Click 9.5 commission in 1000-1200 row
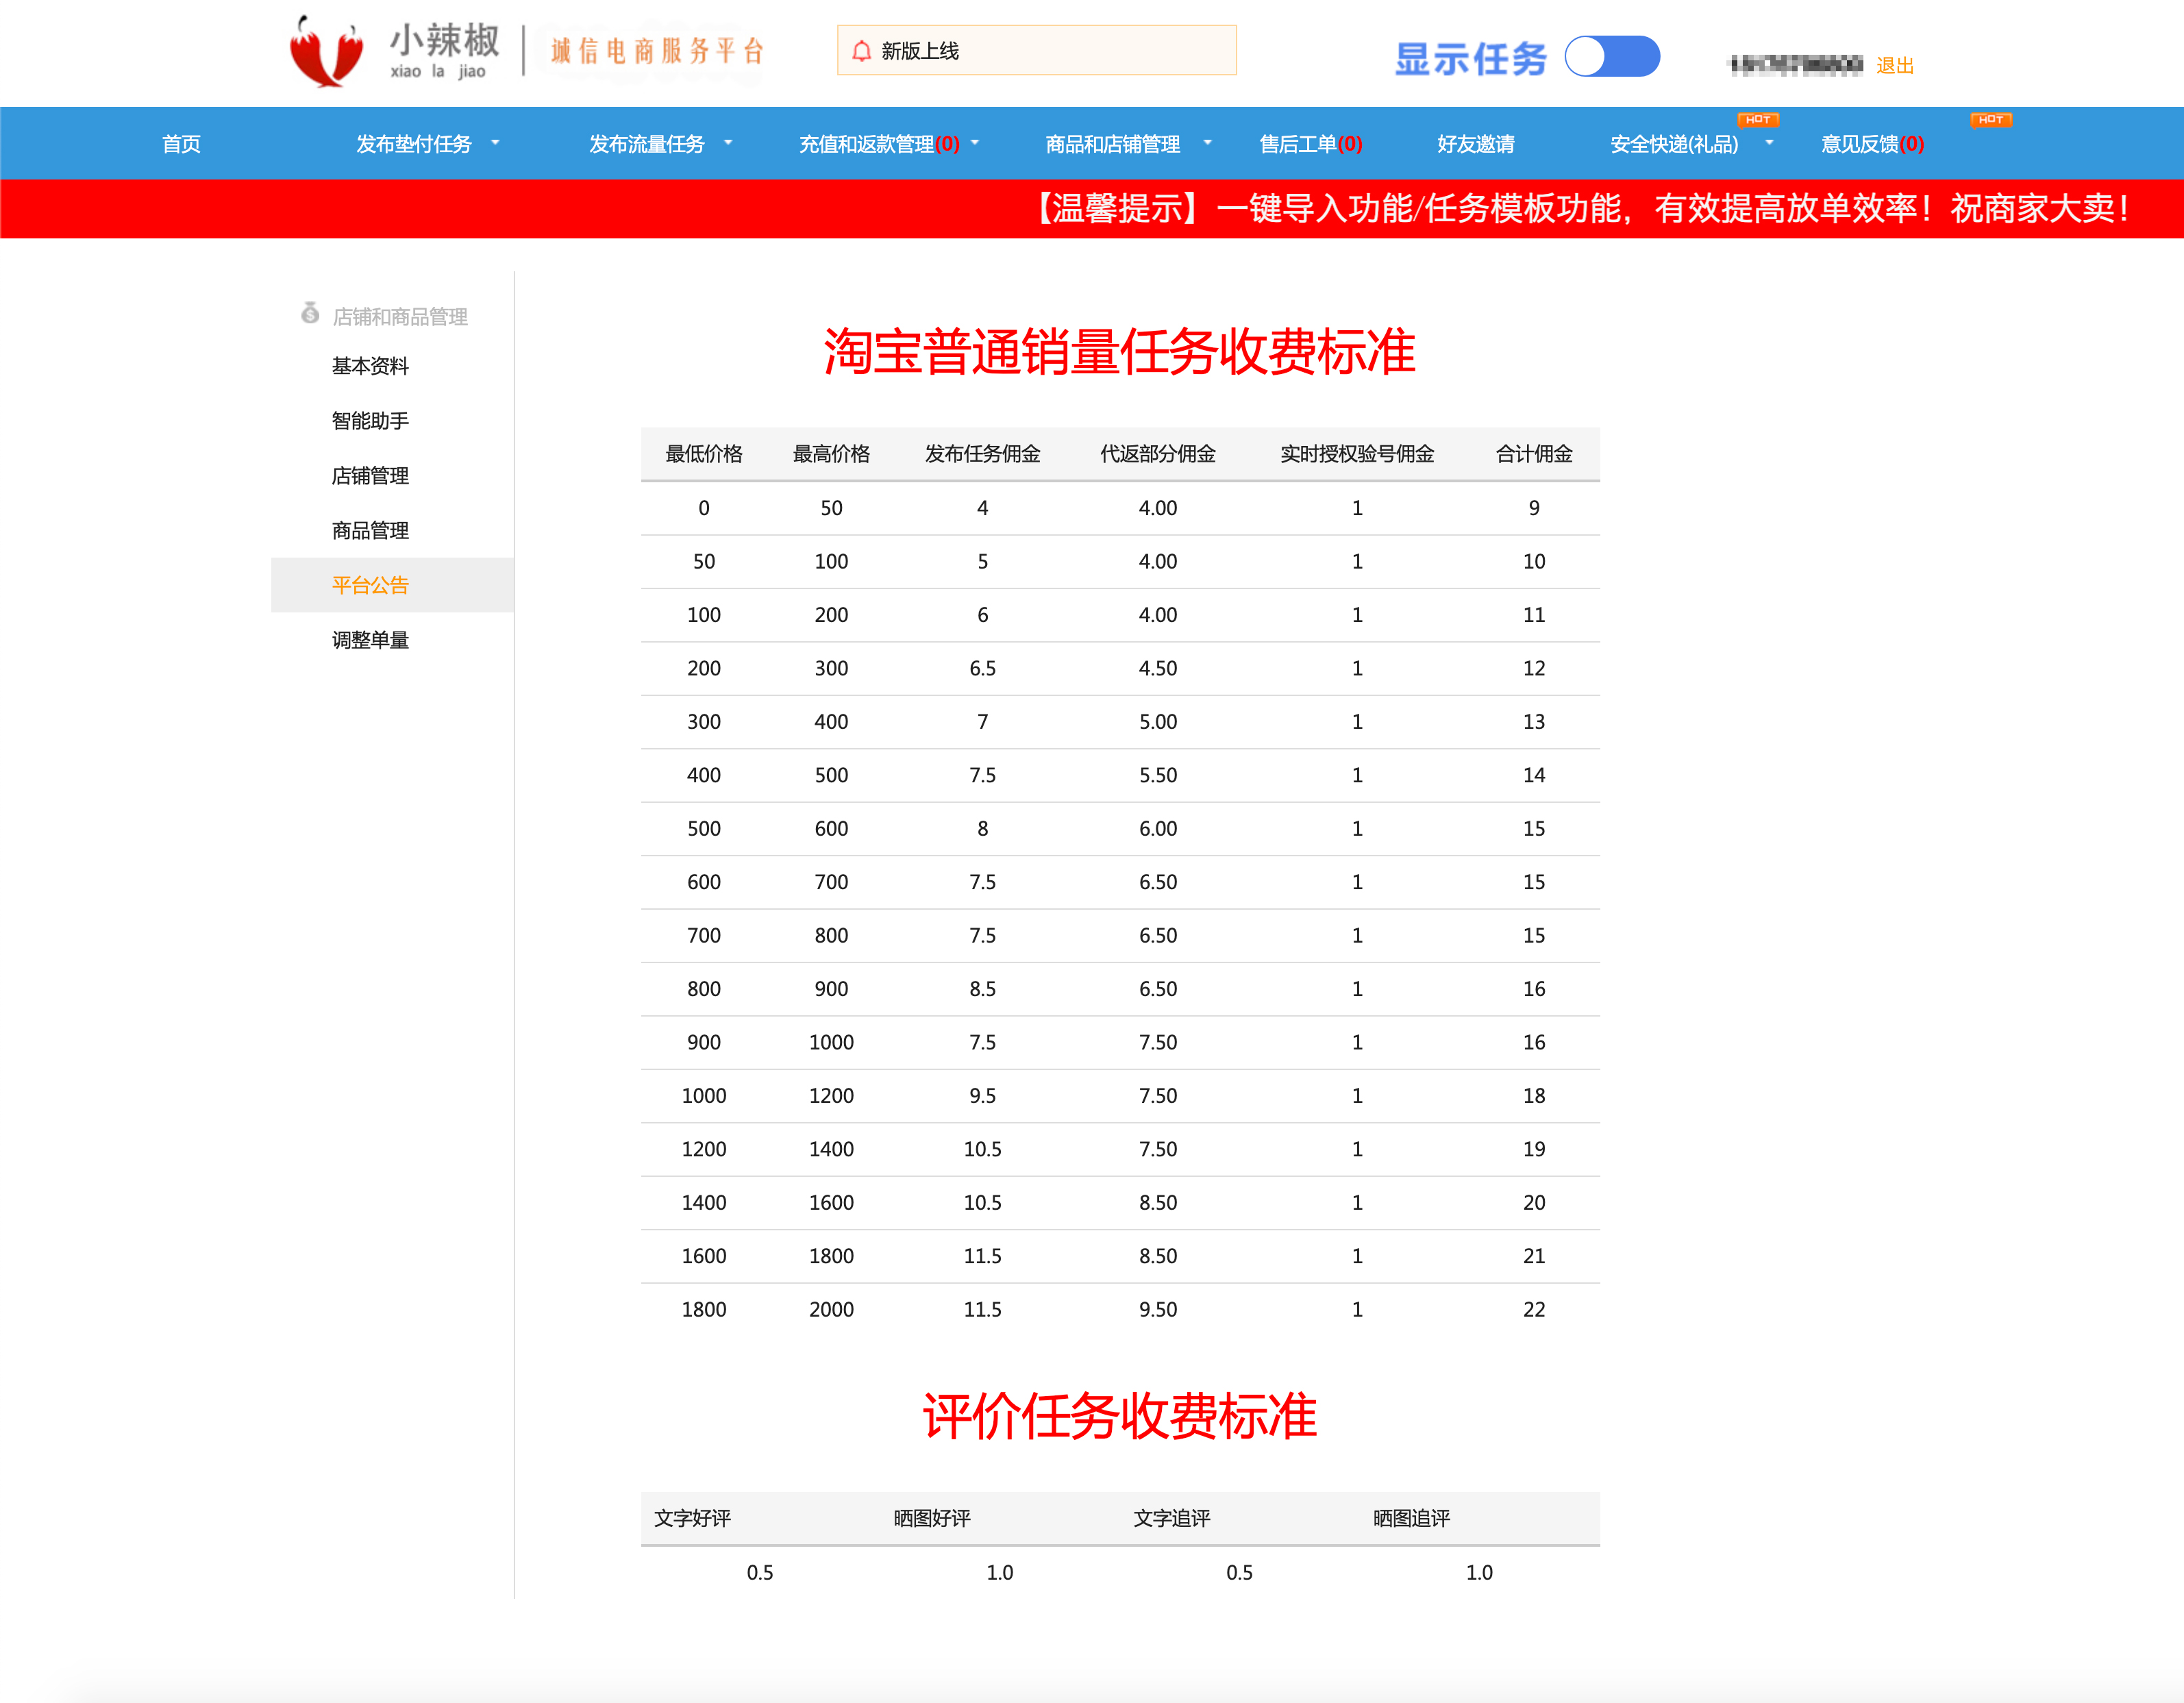 (982, 1096)
